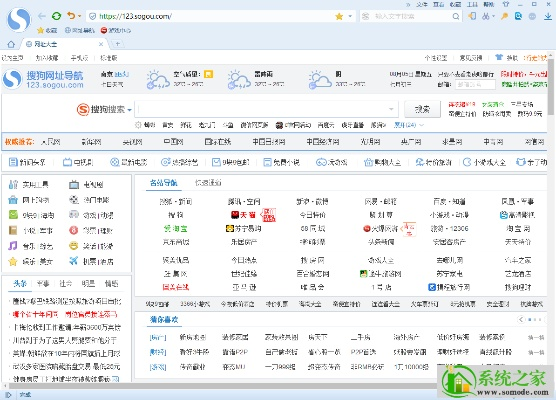
Task: Click the security shield in address bar
Action: point(93,16)
